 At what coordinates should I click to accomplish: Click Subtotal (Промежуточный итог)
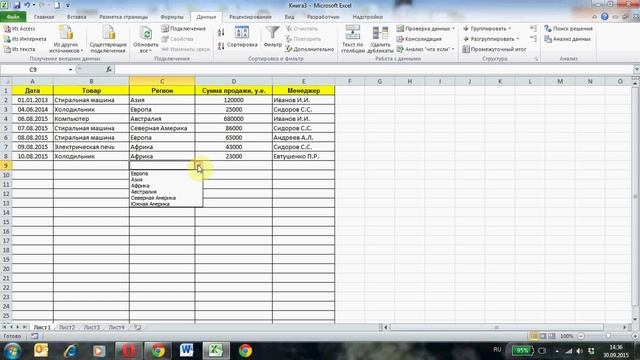click(494, 49)
